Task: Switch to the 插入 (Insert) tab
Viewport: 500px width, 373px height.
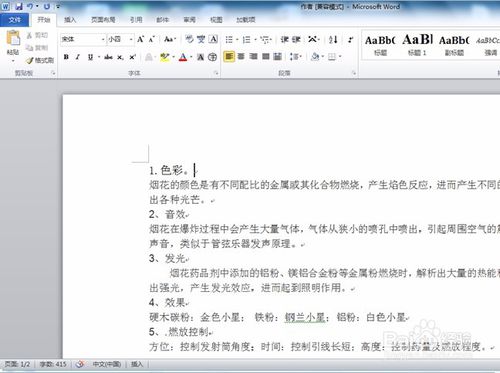Action: [x=70, y=20]
